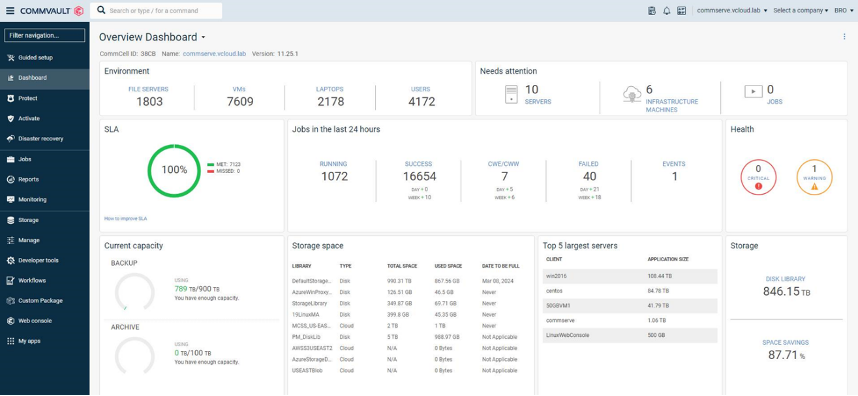Click the calendar icon in top bar
858x396 pixels.
[681, 10]
